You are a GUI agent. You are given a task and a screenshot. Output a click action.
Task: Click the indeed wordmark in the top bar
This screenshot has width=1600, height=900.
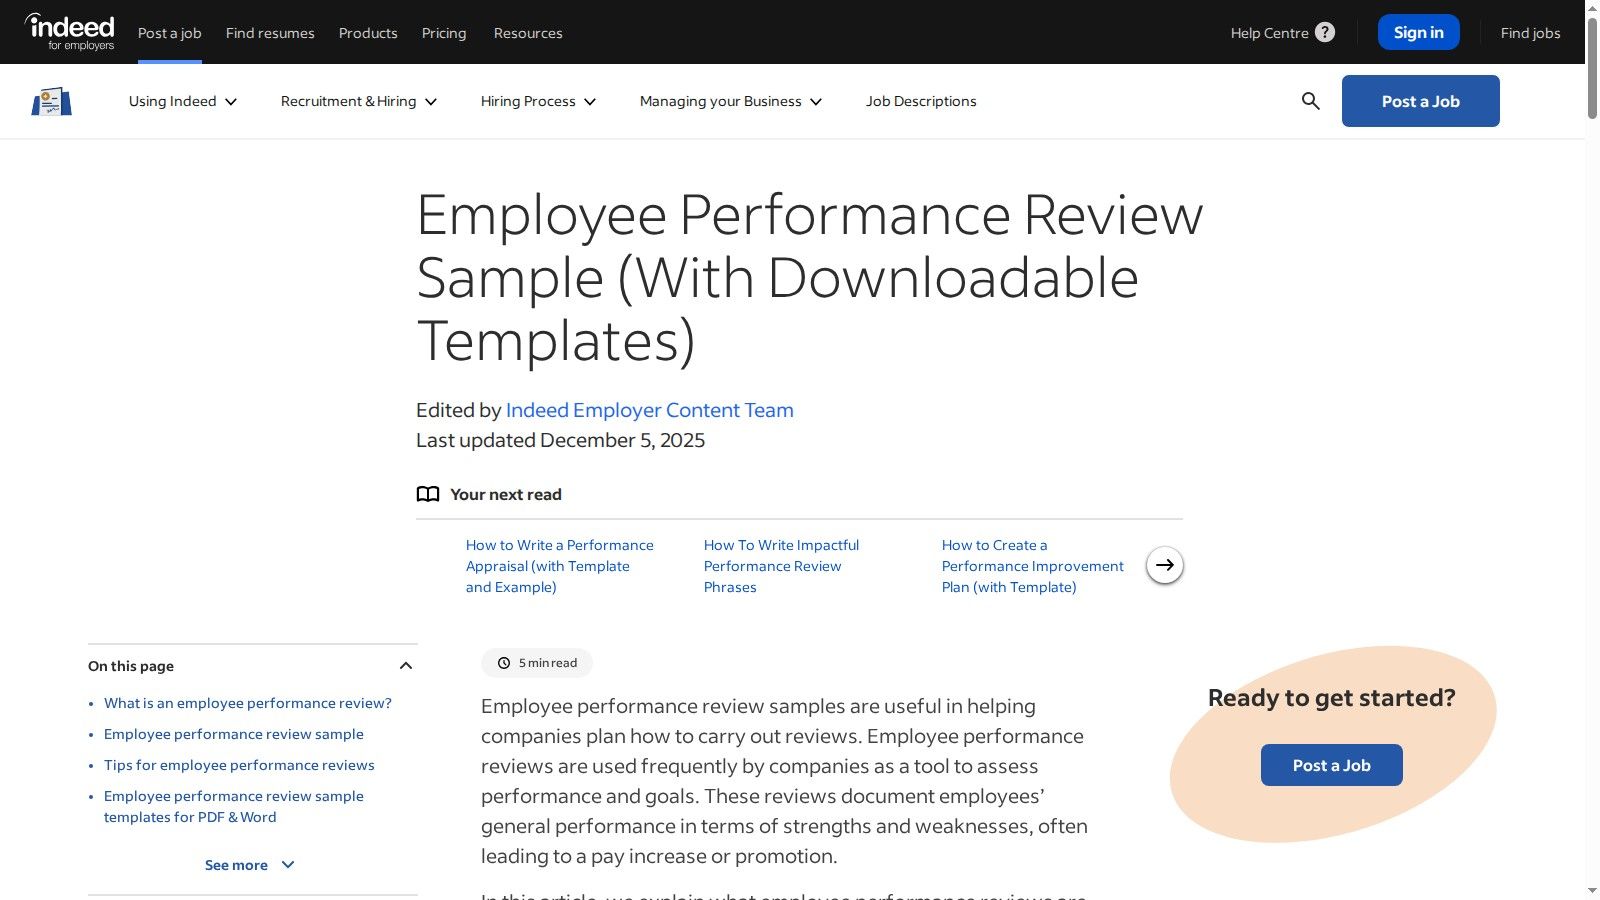click(x=69, y=25)
